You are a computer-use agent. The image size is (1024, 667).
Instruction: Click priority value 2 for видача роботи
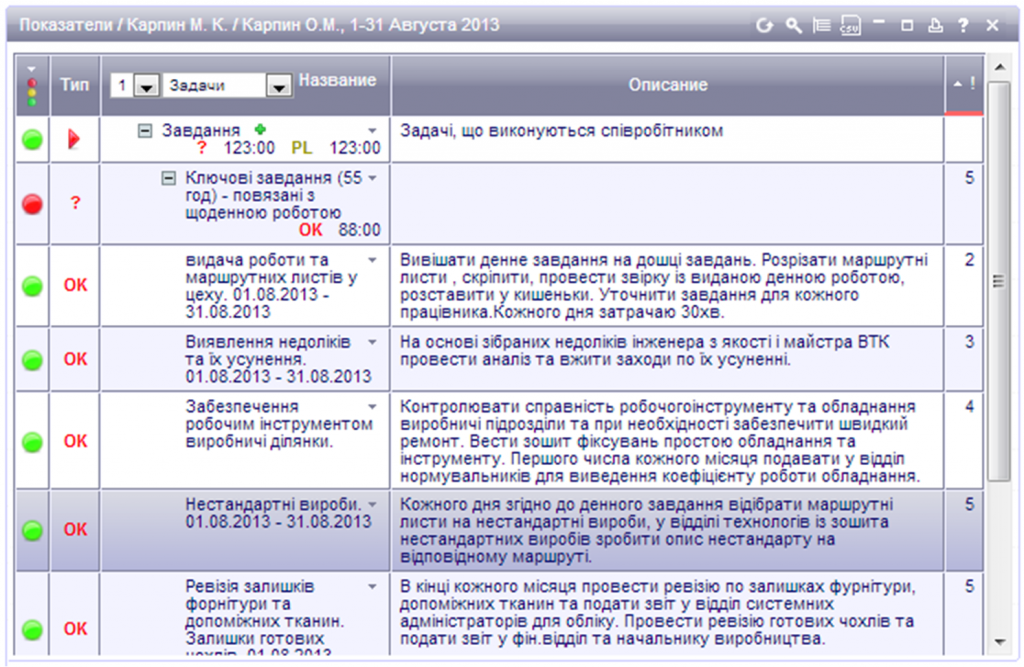point(969,260)
